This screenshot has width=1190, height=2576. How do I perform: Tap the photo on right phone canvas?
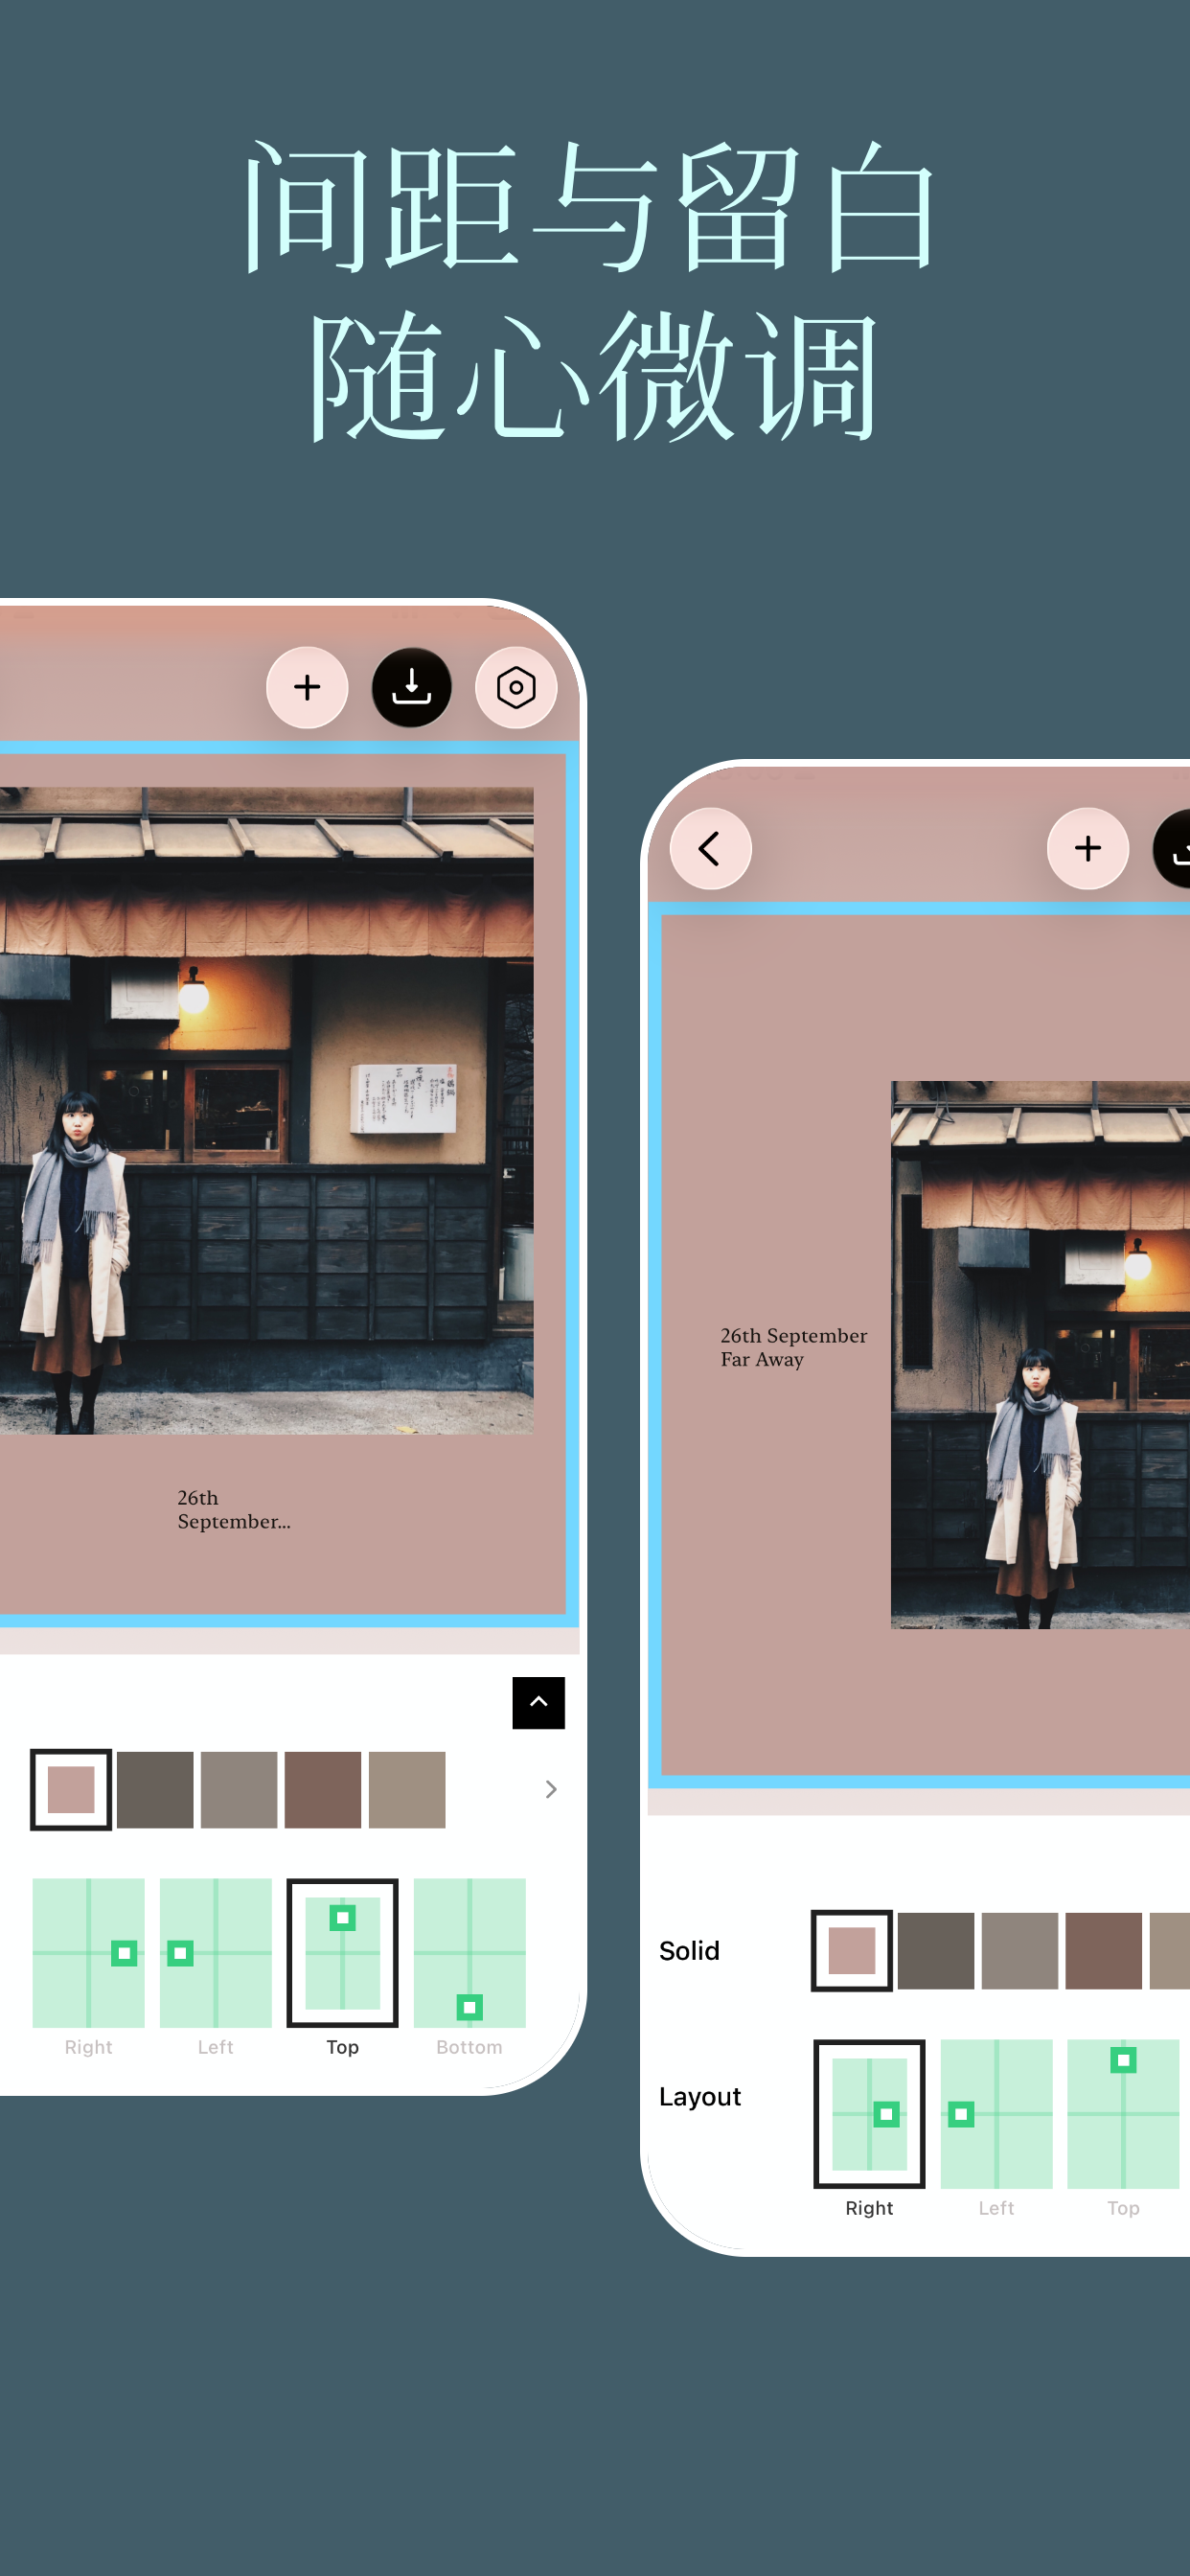tap(1040, 1354)
